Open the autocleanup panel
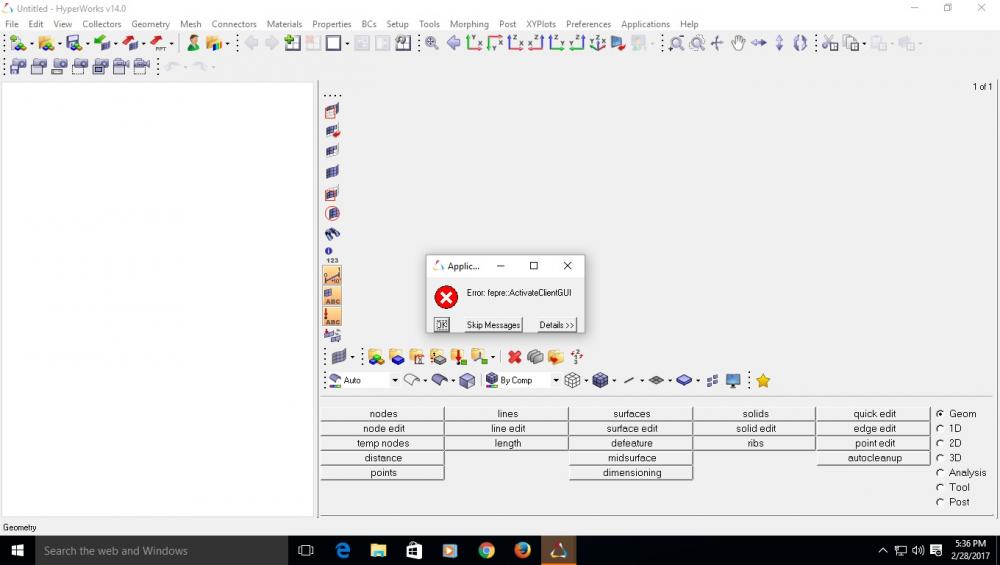Screen dimensions: 1000x565 coord(874,458)
